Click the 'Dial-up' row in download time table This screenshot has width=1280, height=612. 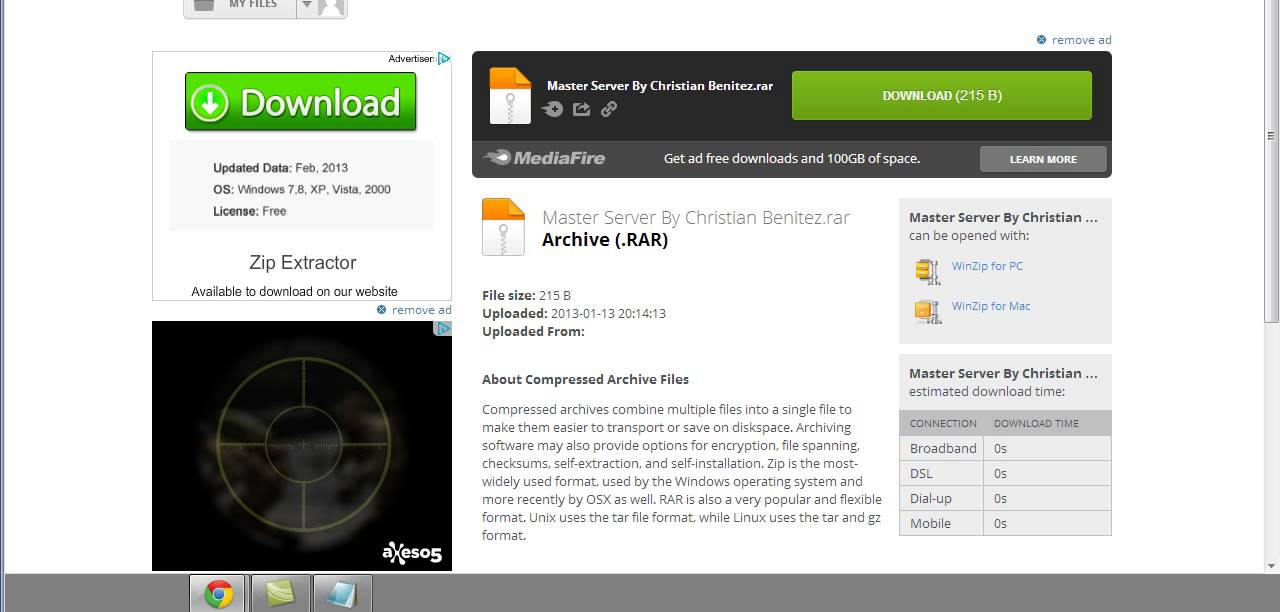(1005, 498)
